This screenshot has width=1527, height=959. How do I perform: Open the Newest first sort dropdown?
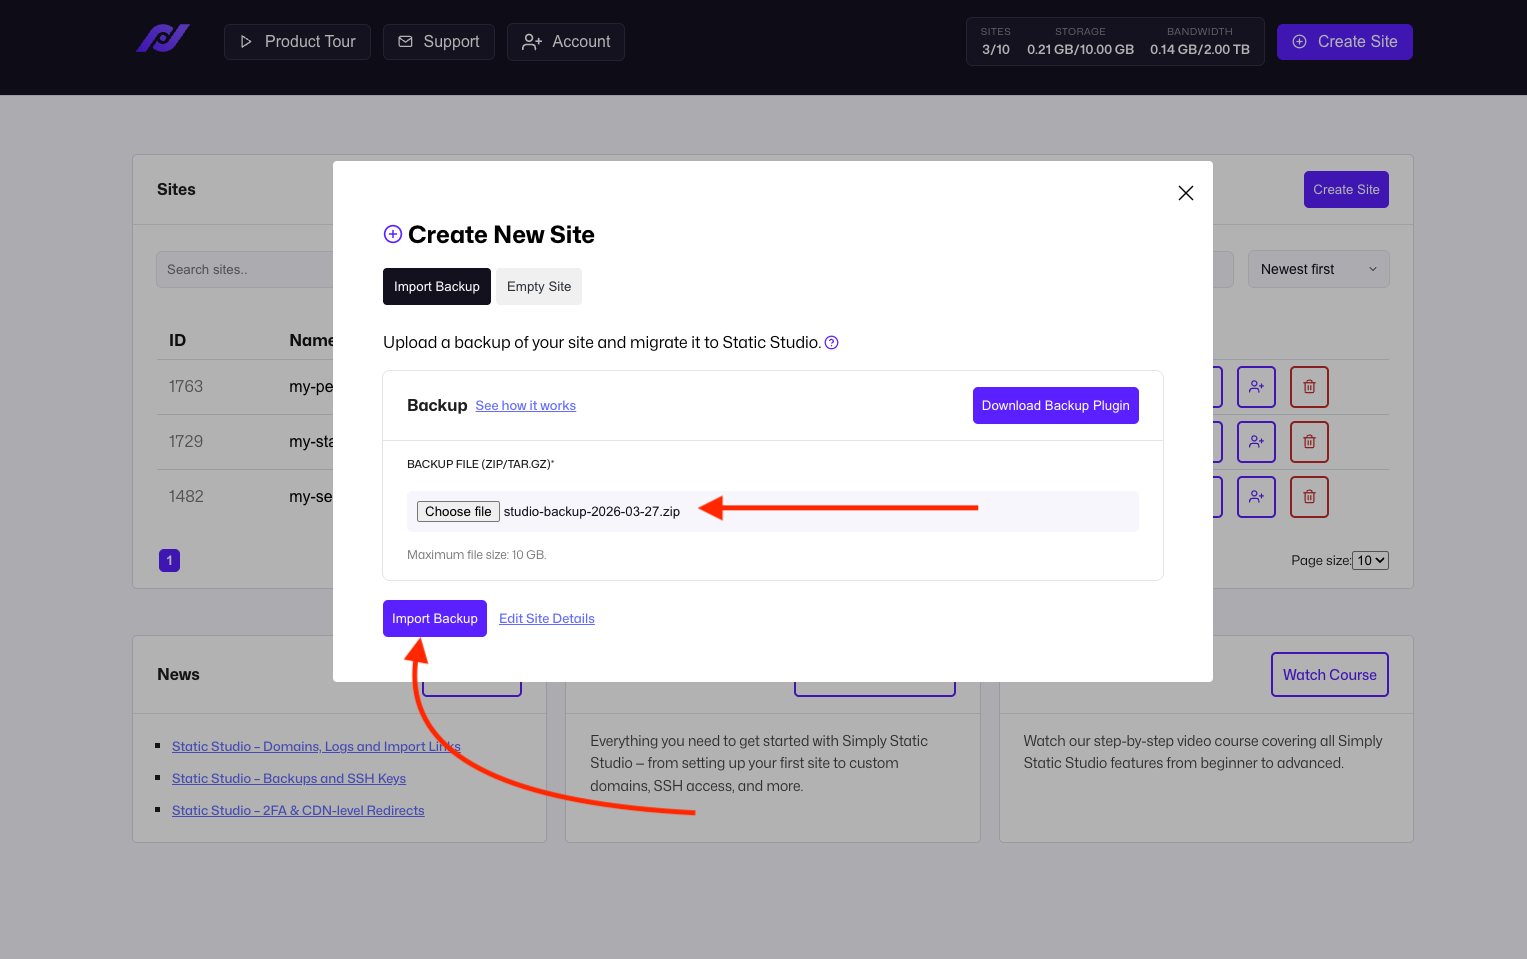[1319, 270]
